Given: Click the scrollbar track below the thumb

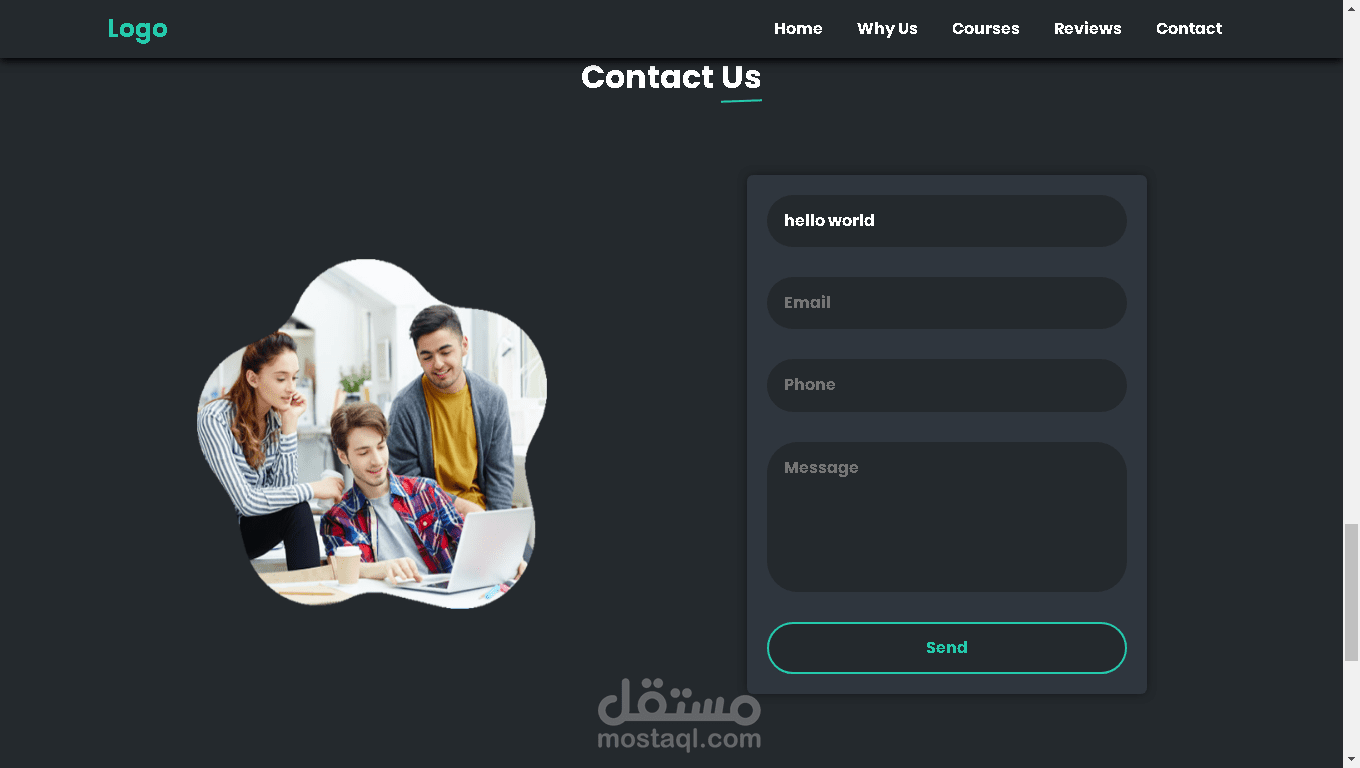Looking at the screenshot, I should (x=1351, y=706).
